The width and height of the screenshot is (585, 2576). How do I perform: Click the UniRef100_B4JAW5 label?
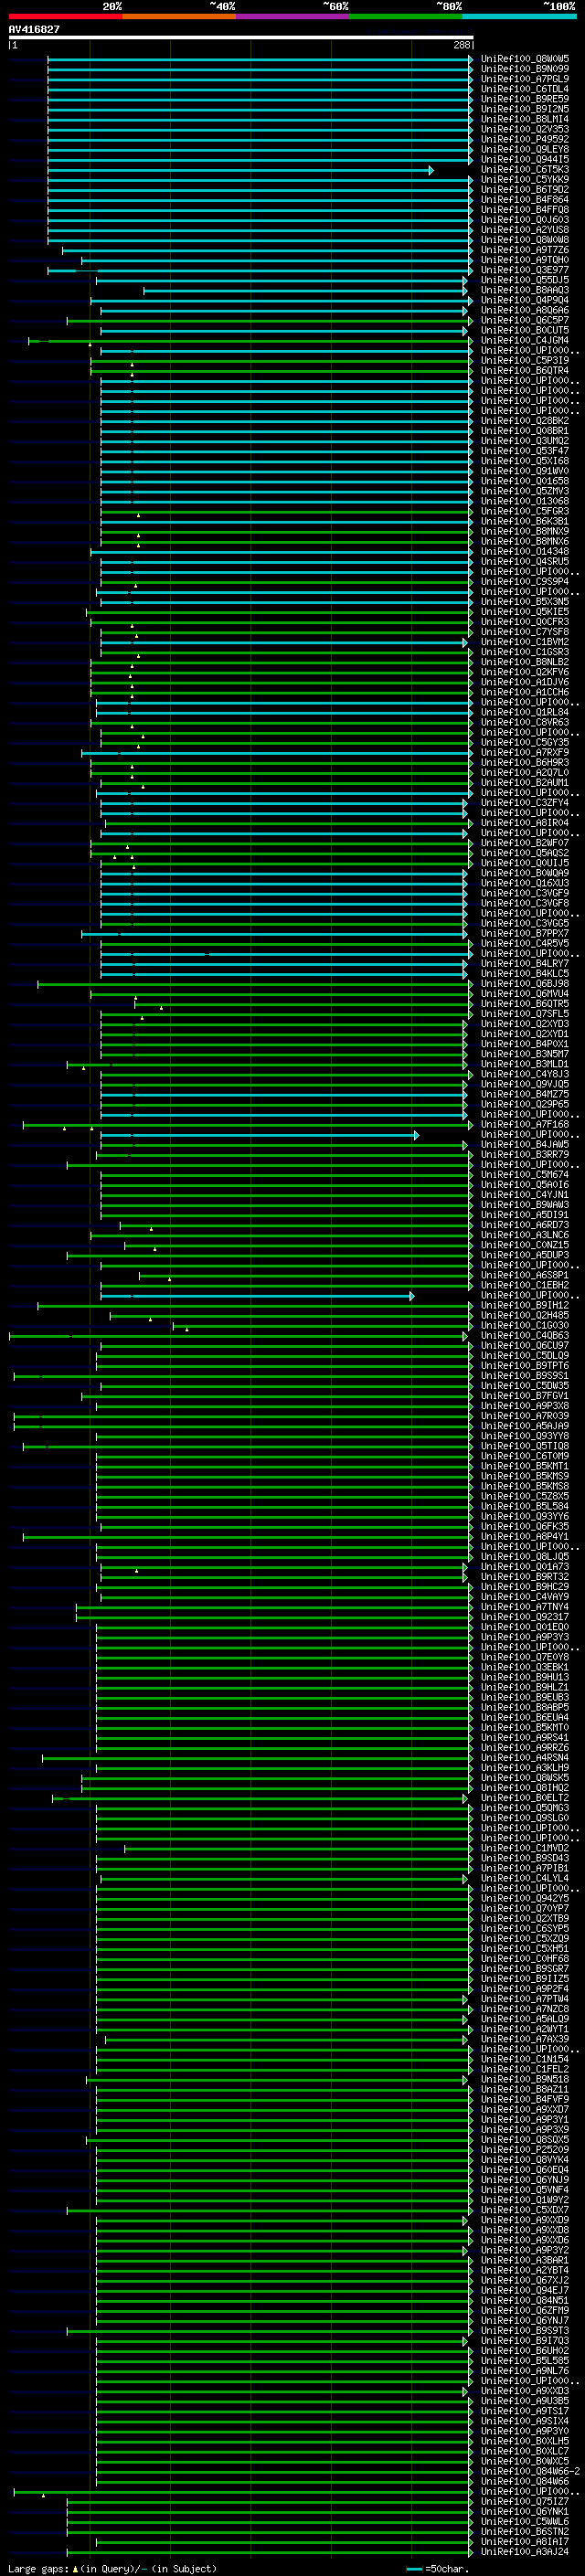525,1144
